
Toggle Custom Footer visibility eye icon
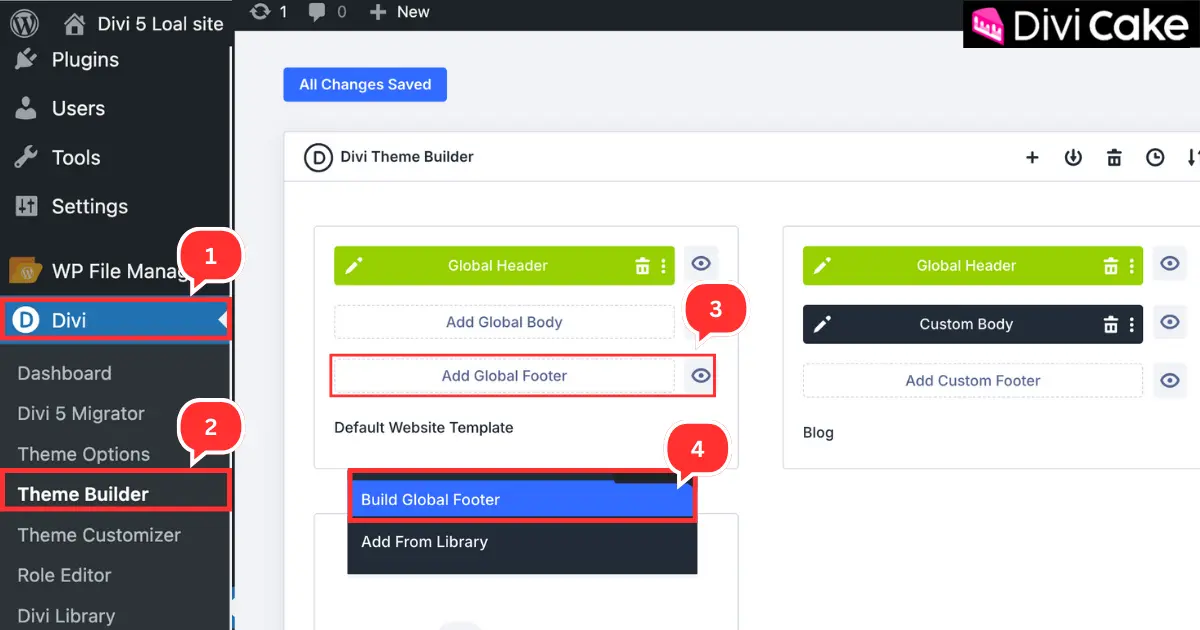[x=1169, y=380]
